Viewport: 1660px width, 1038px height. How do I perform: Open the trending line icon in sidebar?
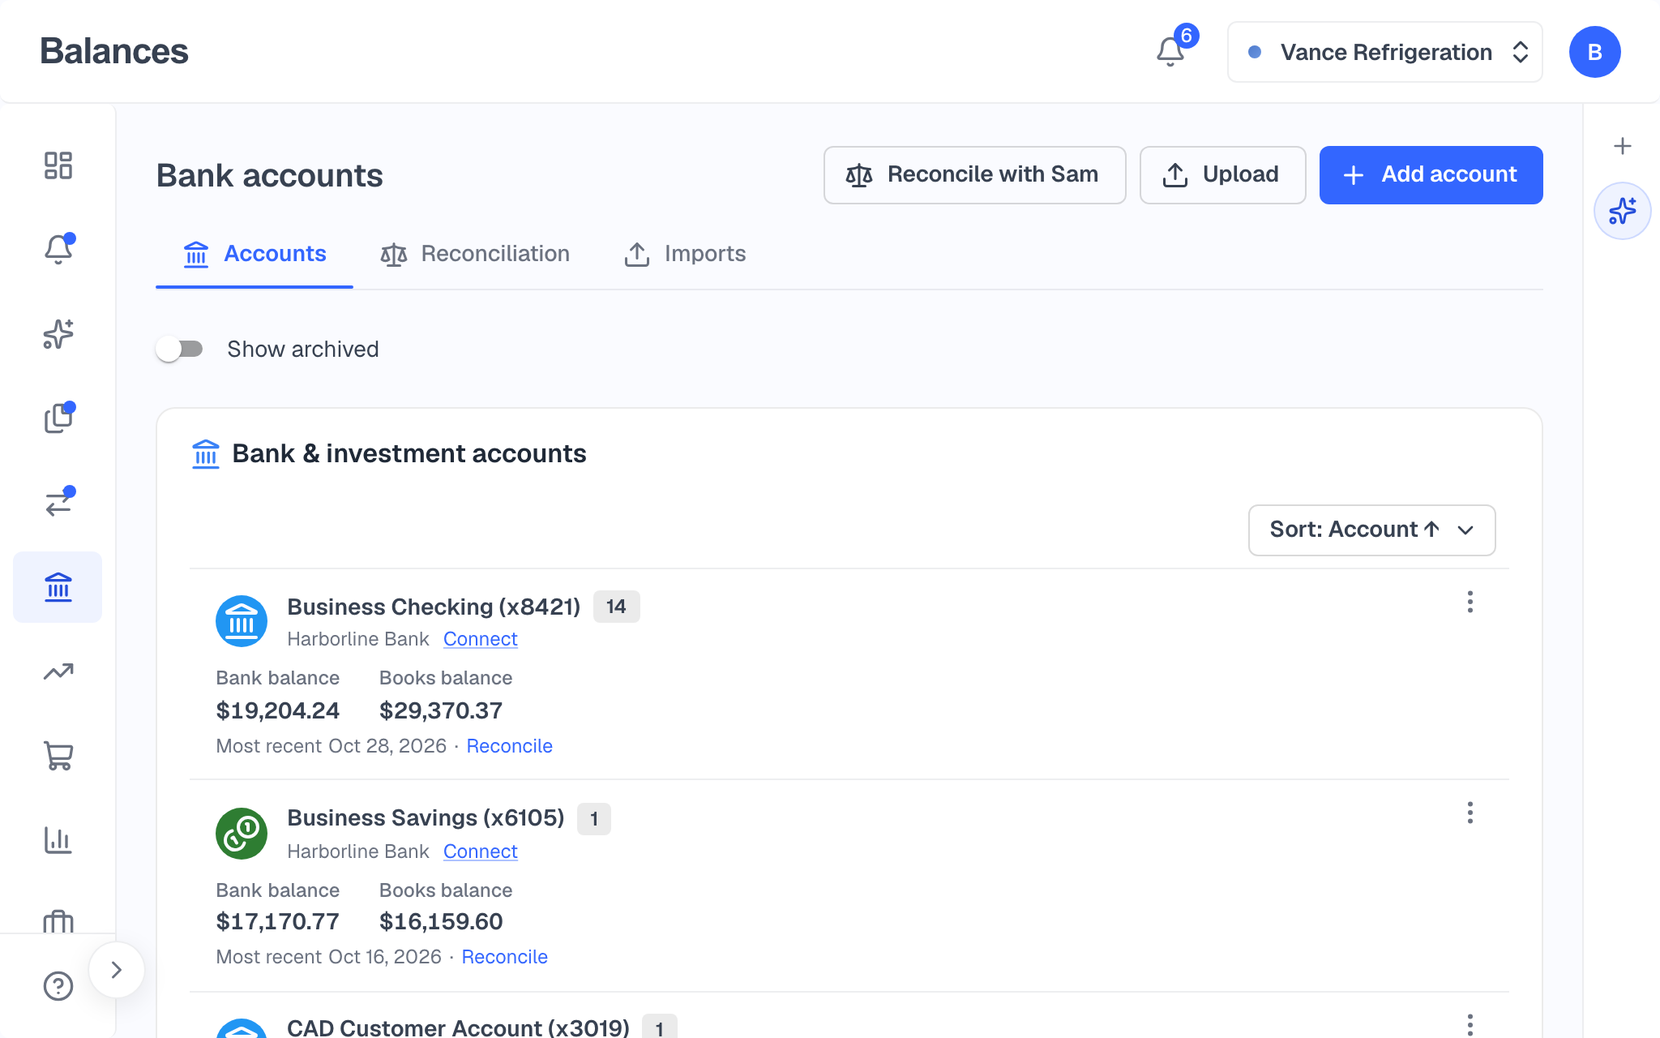58,671
